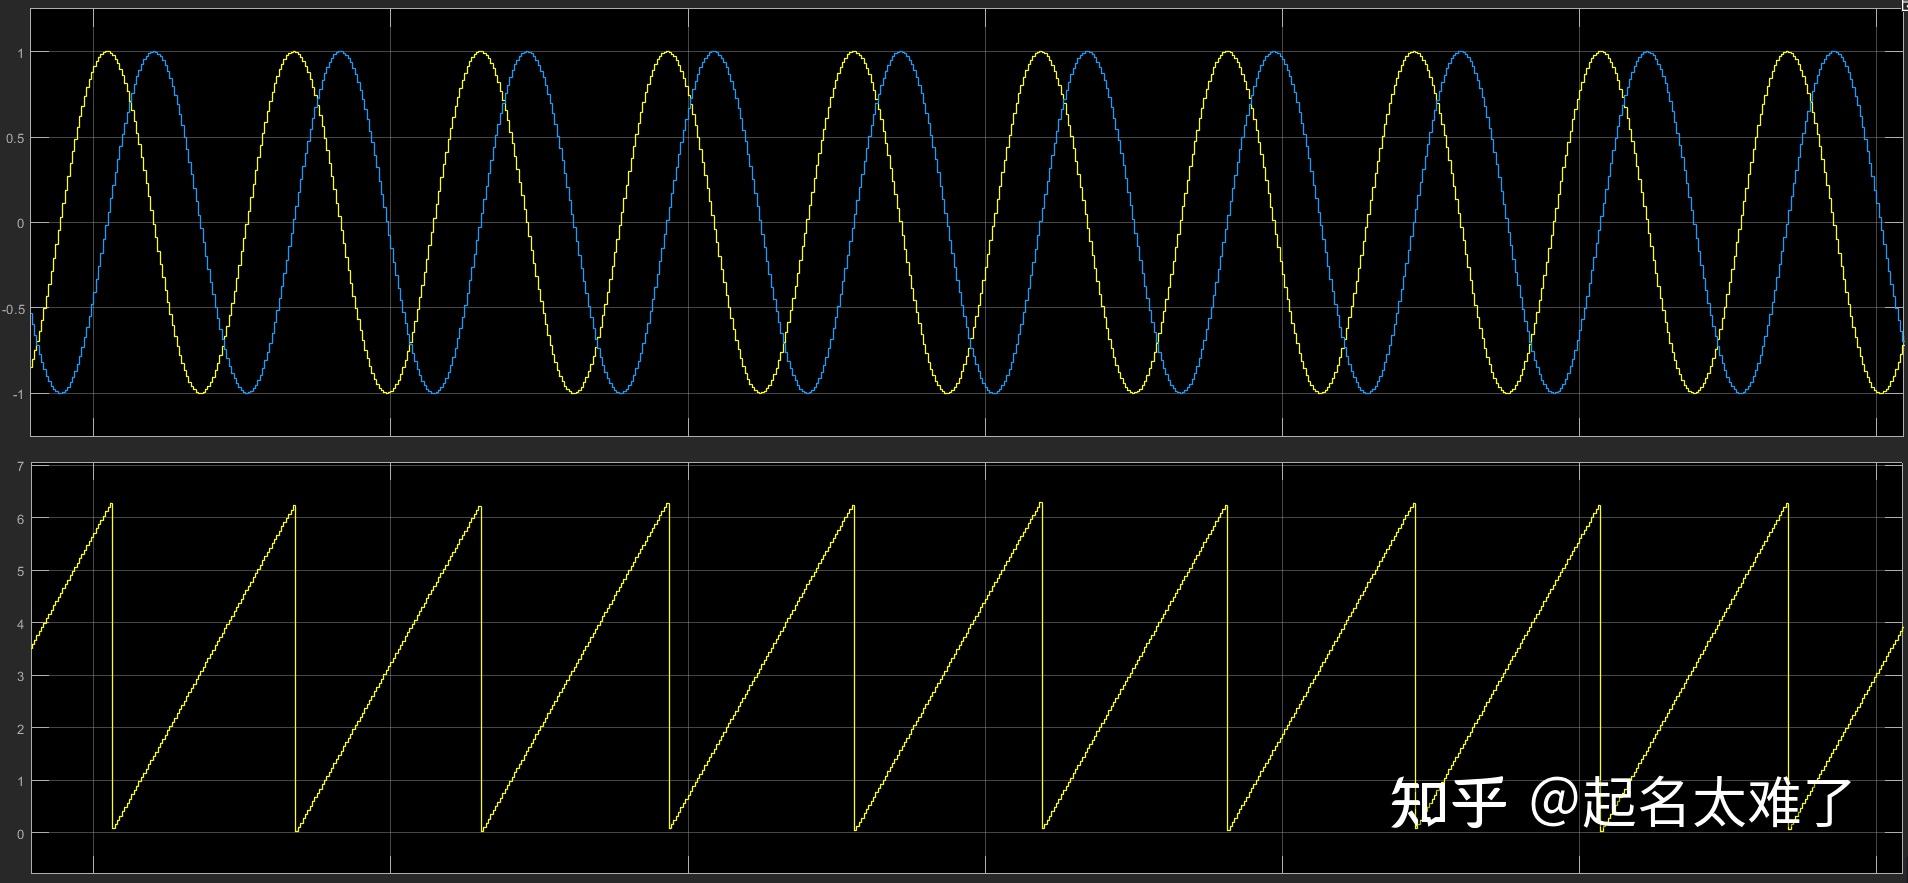
Task: Select the -0.5 y-axis tick label
Action: [x=15, y=309]
